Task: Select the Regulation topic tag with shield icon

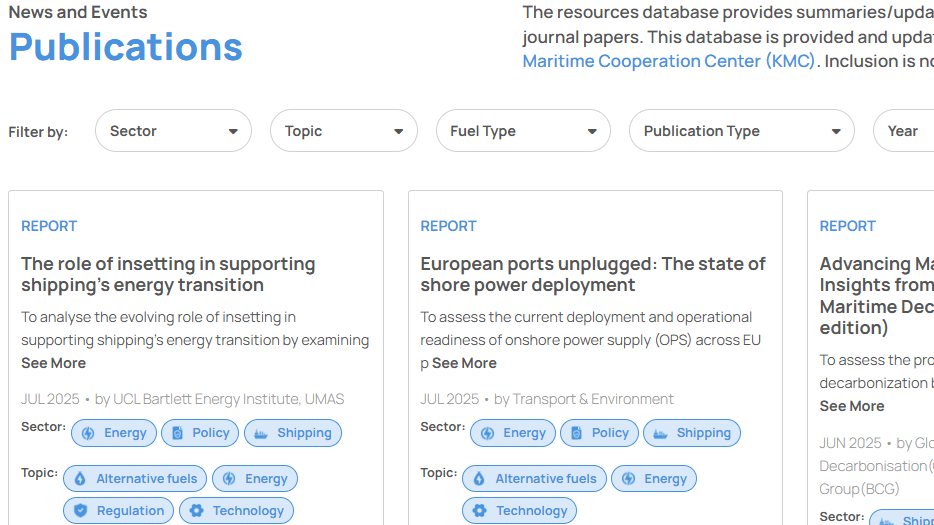Action: [x=119, y=511]
